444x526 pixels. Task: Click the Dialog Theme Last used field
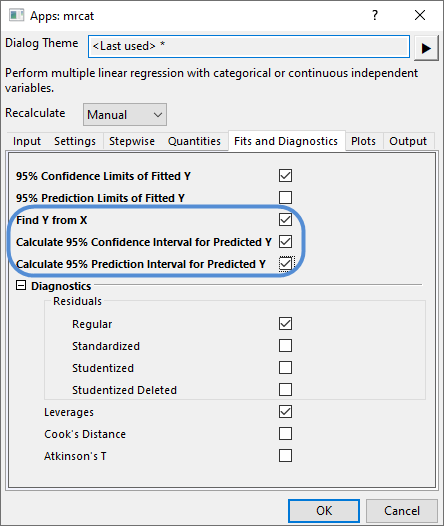249,46
